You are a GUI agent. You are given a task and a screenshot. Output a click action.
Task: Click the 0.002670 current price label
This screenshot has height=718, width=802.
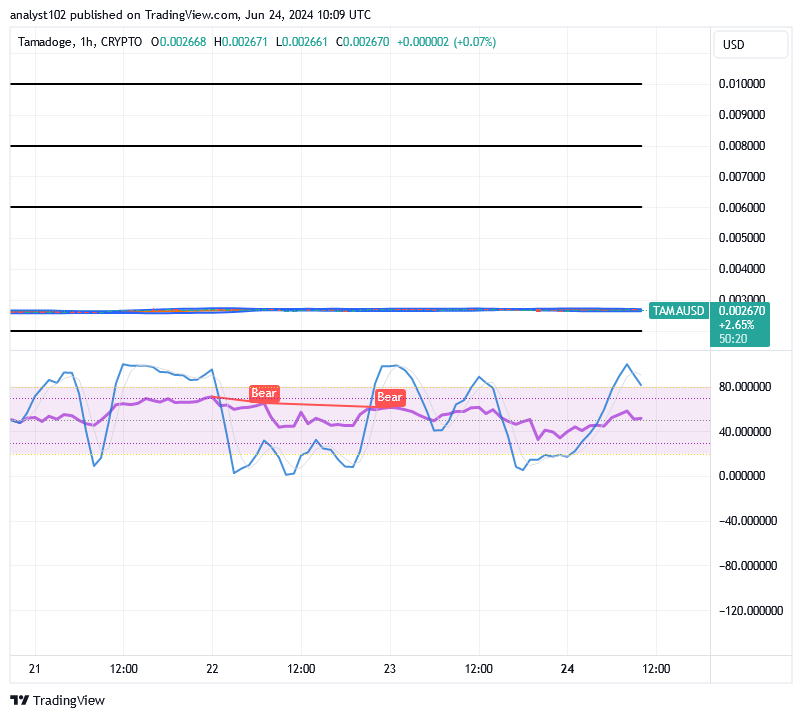click(741, 311)
